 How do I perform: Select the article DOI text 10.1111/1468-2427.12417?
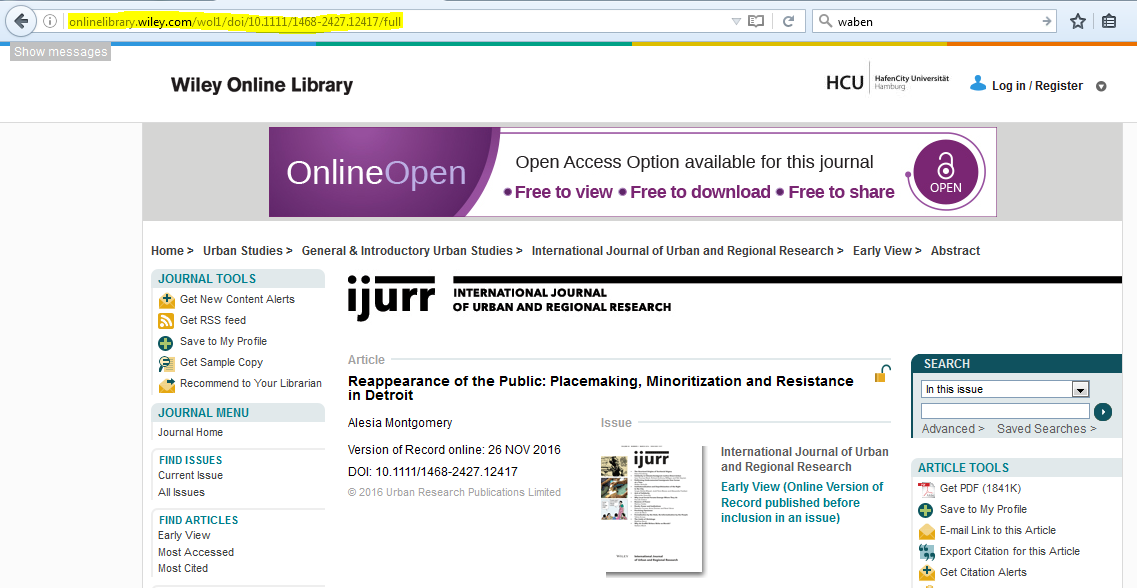click(447, 472)
